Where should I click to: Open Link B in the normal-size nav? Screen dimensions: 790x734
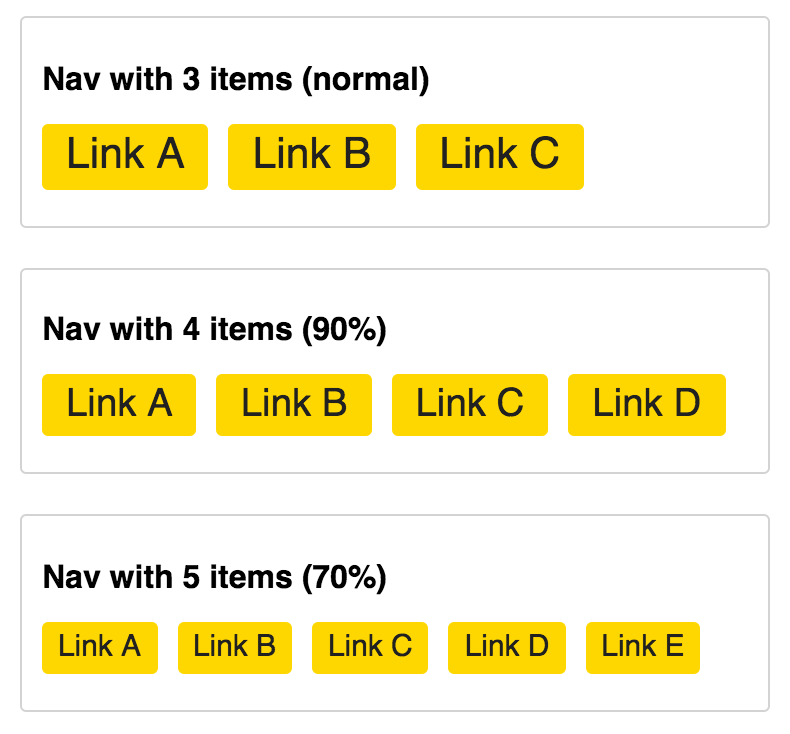tap(312, 156)
